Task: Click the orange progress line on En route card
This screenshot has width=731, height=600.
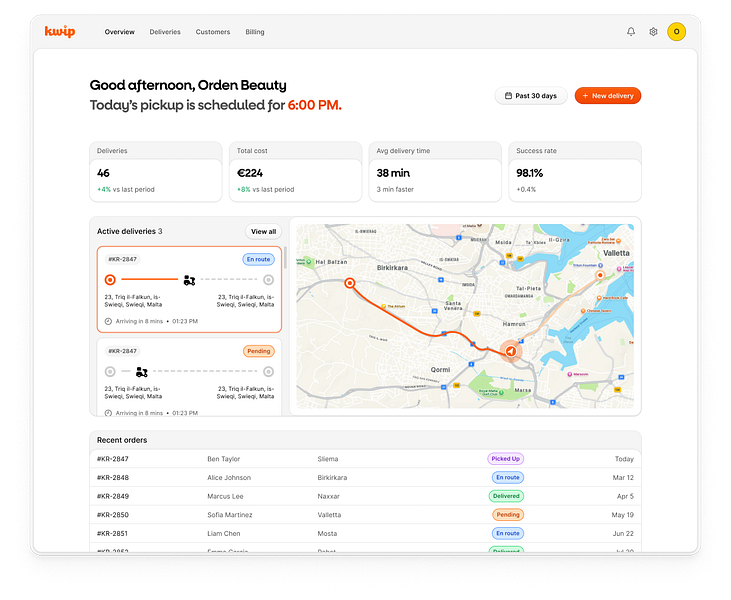Action: [150, 280]
